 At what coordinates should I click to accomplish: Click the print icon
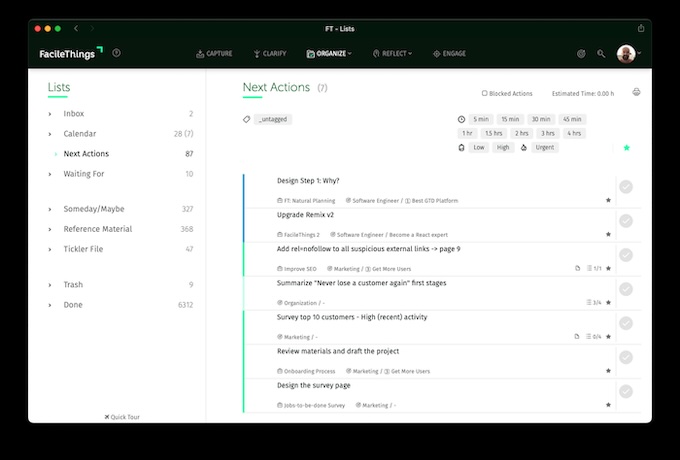click(x=636, y=93)
